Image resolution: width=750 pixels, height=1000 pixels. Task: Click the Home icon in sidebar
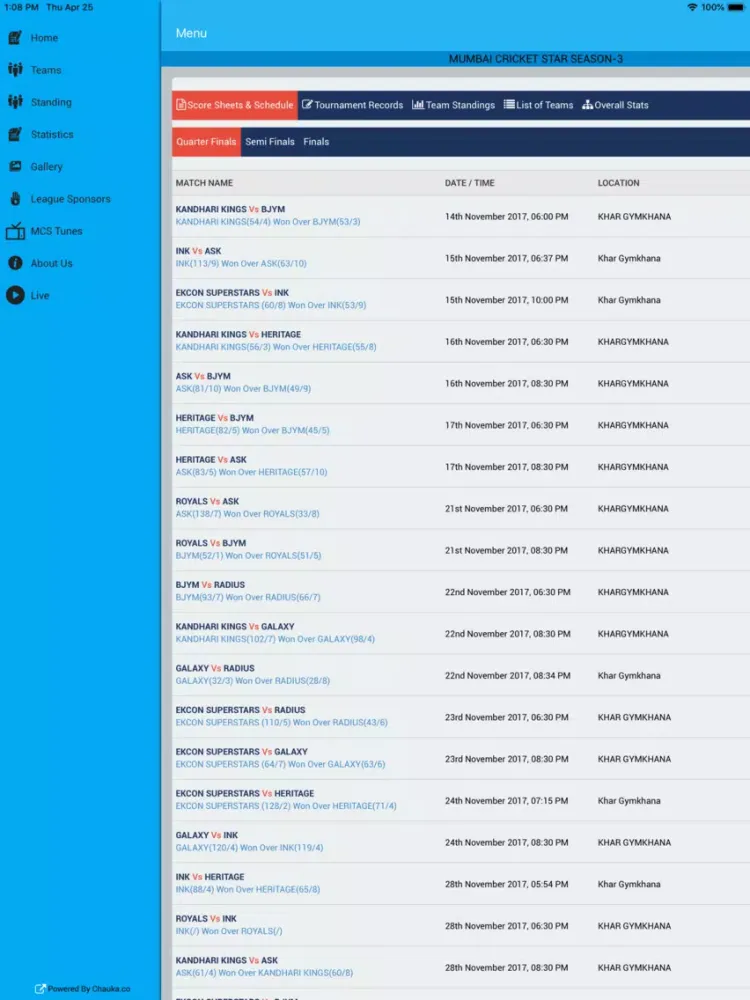[15, 38]
